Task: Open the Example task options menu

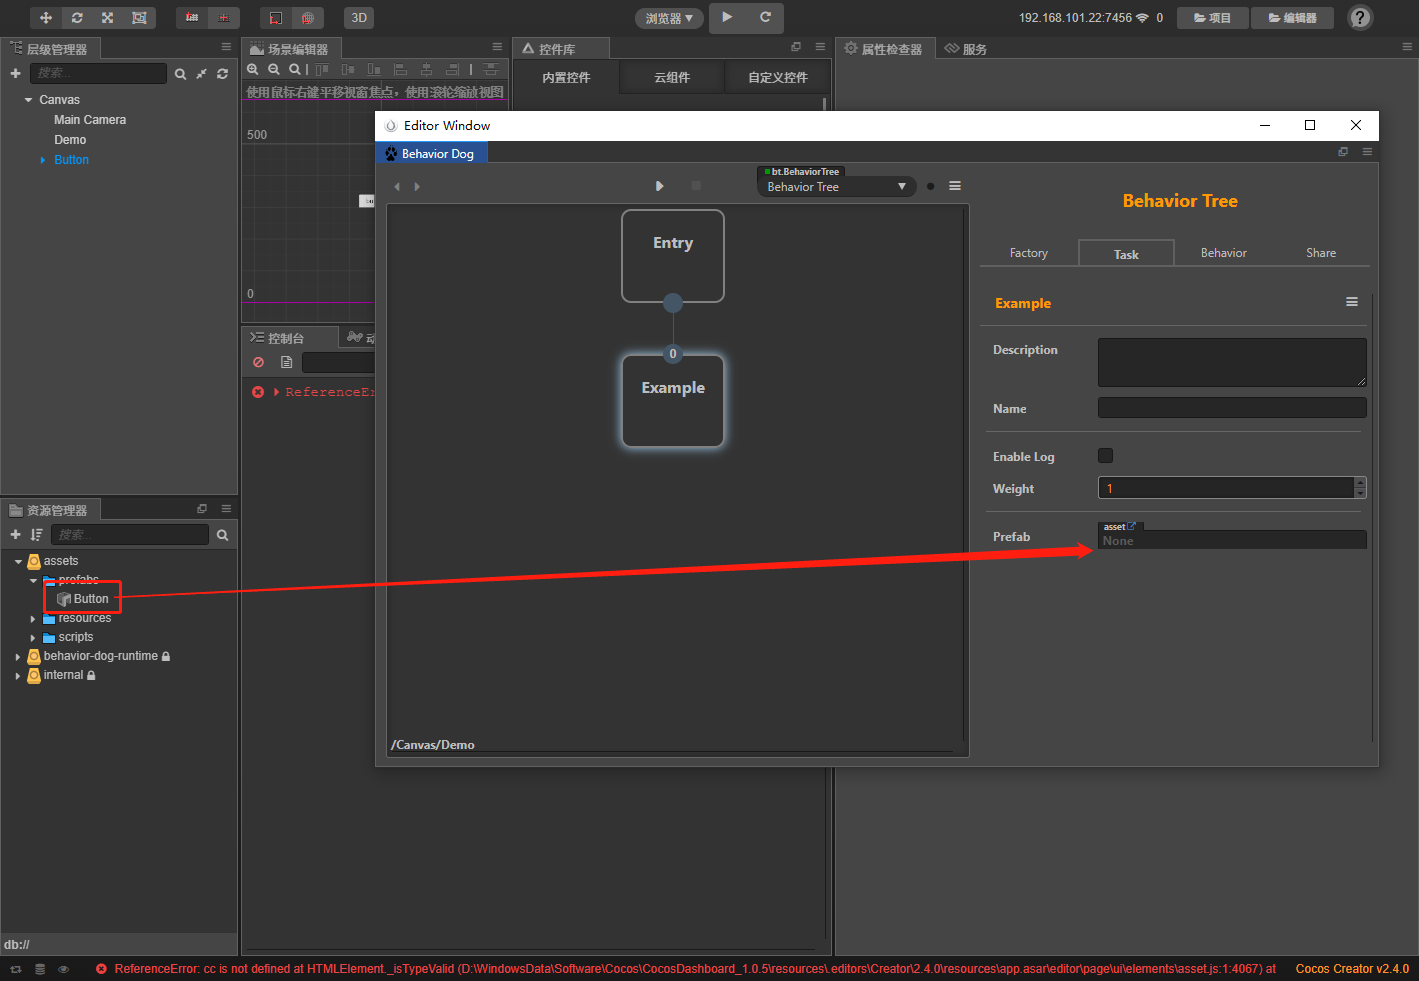Action: (x=1352, y=302)
